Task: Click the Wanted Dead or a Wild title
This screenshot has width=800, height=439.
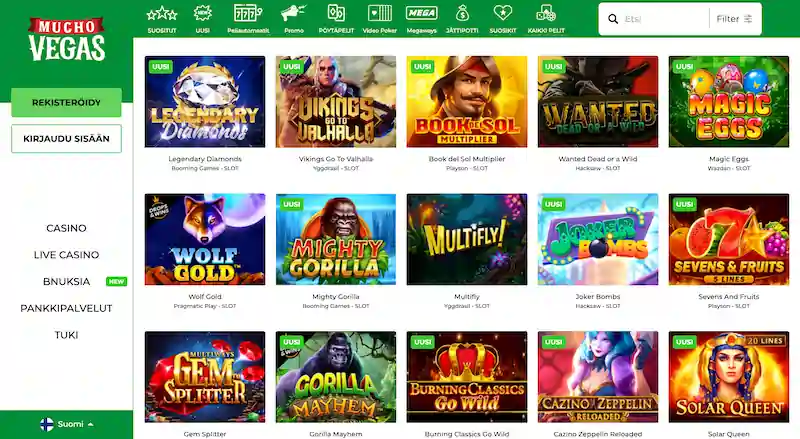Action: [598, 159]
